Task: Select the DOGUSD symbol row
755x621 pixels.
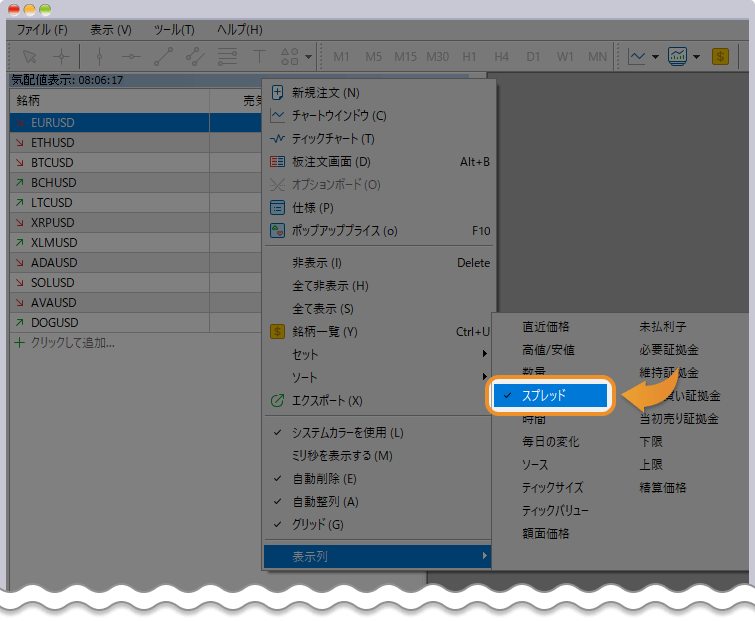Action: (x=136, y=323)
